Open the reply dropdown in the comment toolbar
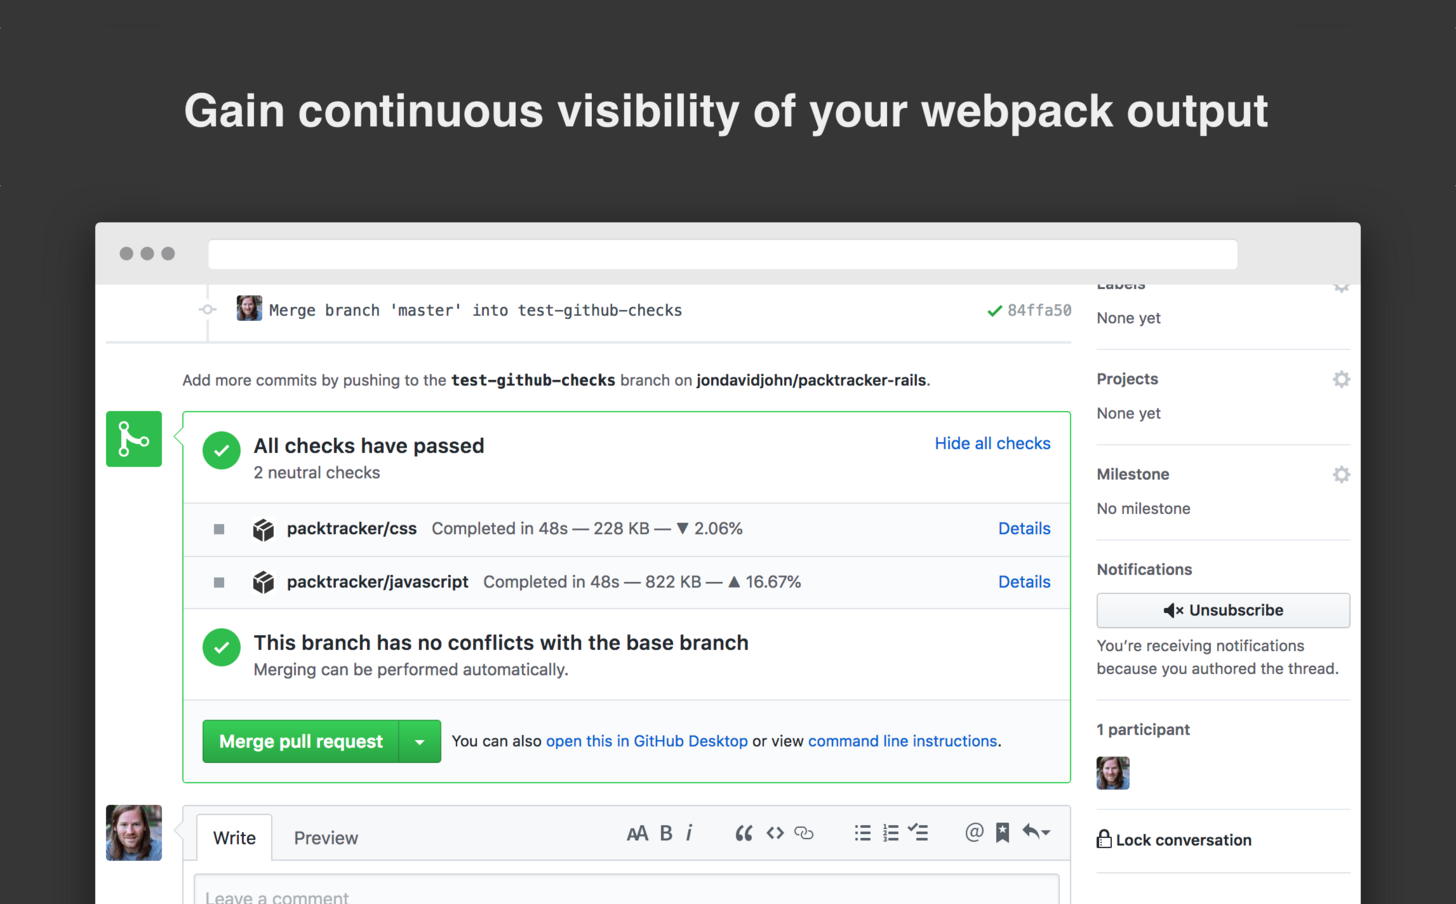 [x=1037, y=832]
